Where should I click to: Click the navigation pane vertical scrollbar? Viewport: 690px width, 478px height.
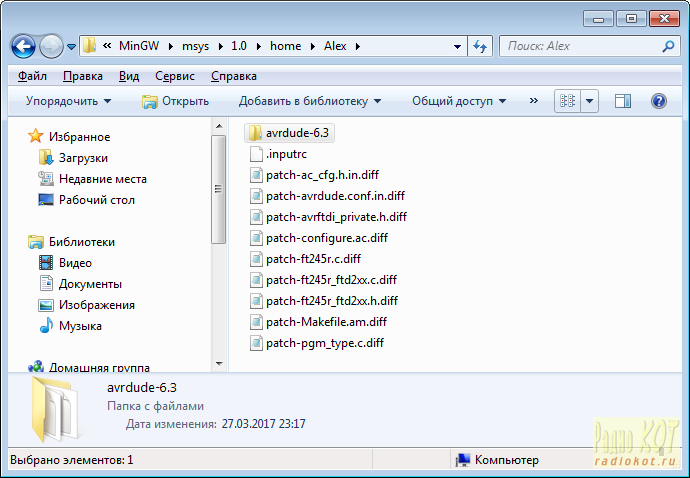[x=218, y=190]
